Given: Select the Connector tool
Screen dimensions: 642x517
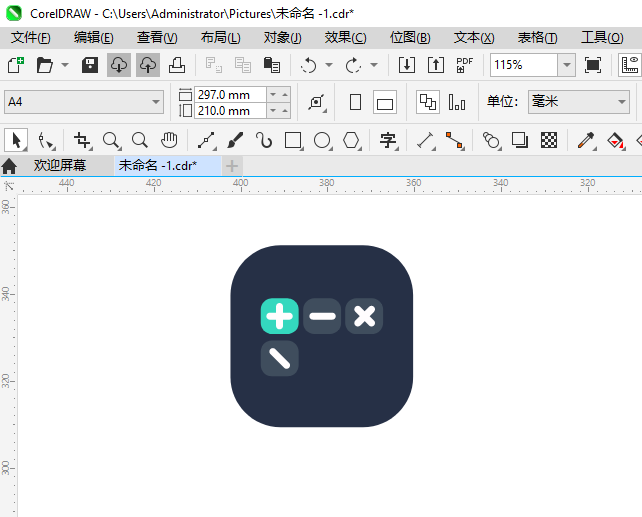Looking at the screenshot, I should 455,140.
